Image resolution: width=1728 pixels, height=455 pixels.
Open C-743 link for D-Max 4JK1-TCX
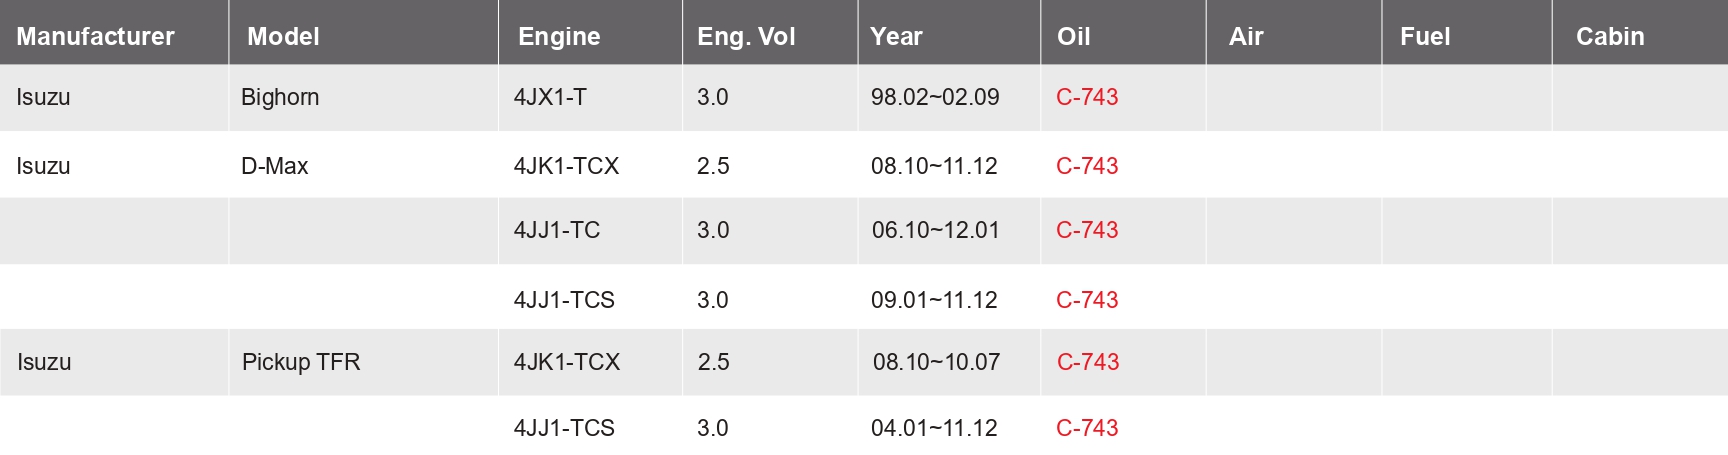pos(1087,166)
